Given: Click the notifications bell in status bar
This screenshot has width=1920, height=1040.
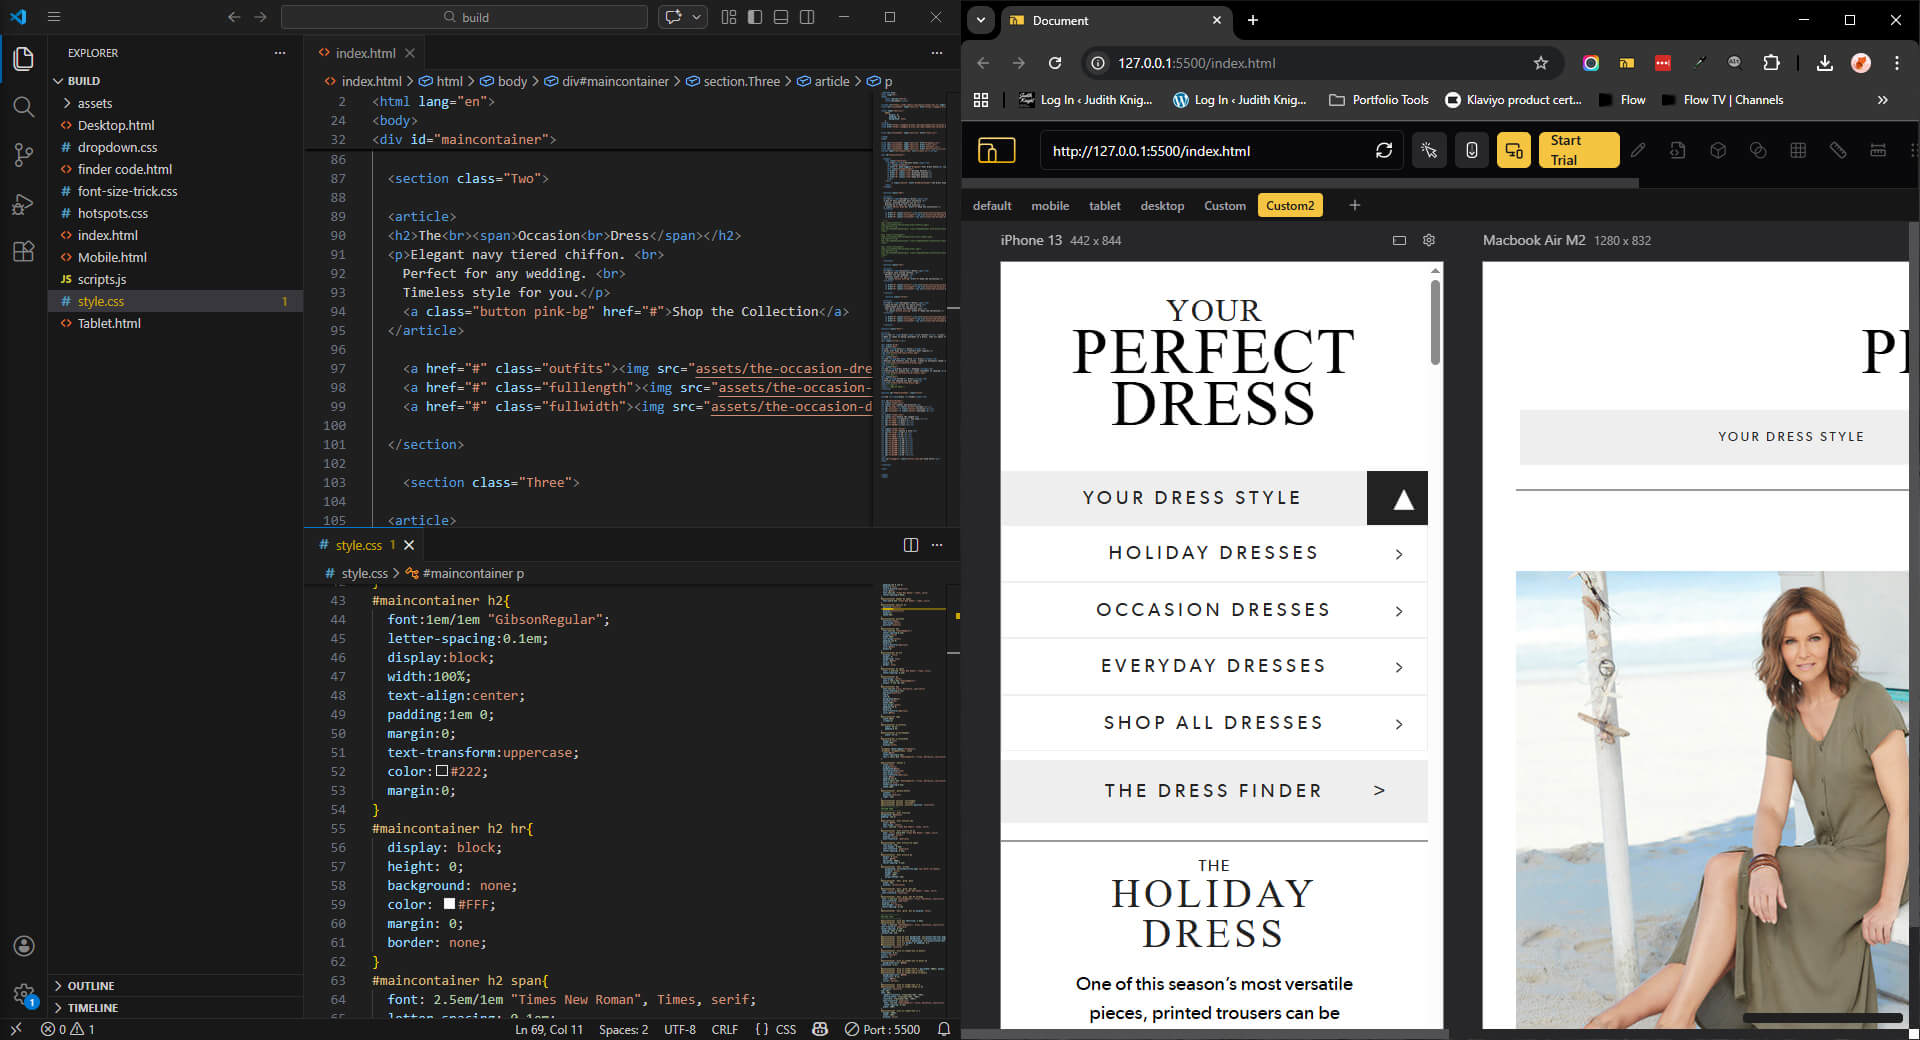Looking at the screenshot, I should coord(943,1029).
